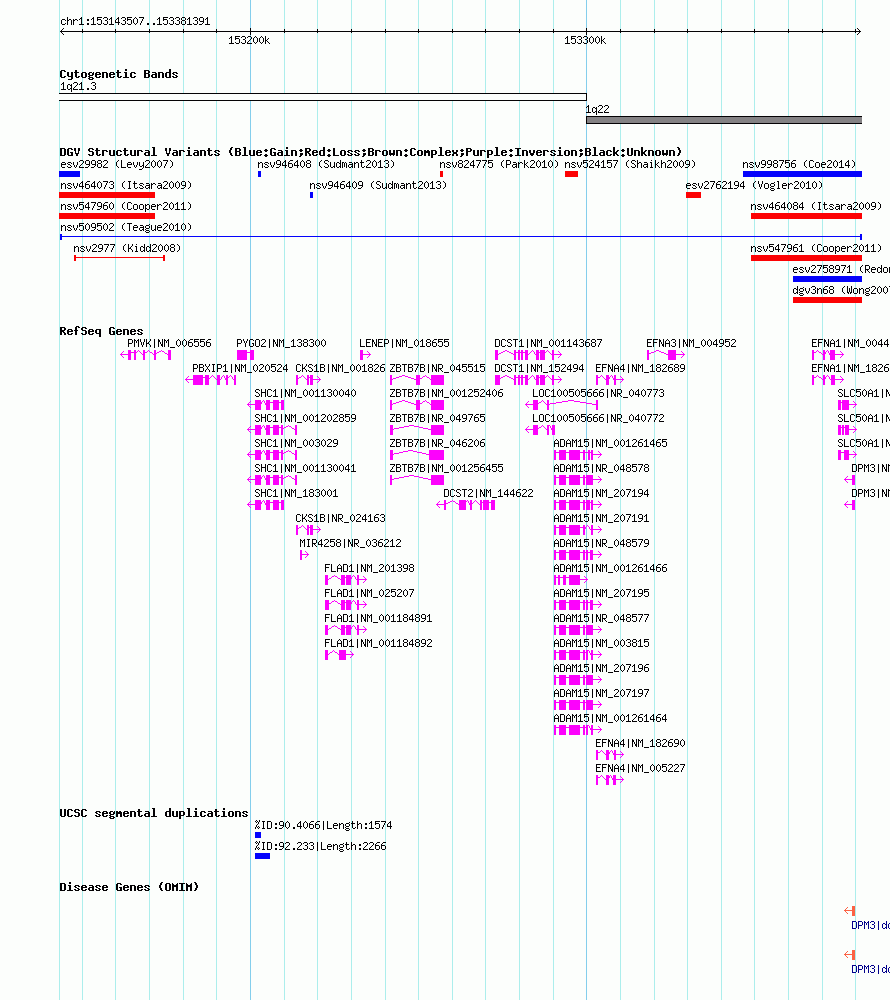The width and height of the screenshot is (890, 1000).
Task: Click the 153300k scale tick label
Action: click(585, 40)
